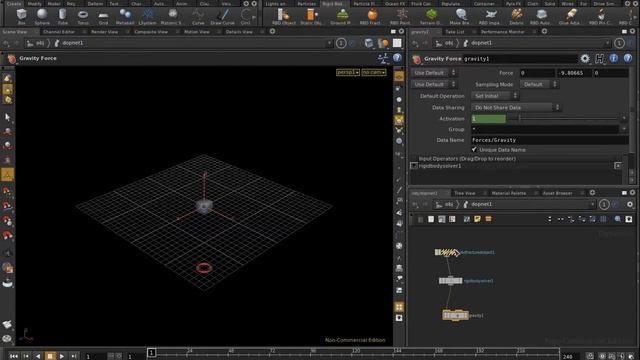640x360 pixels.
Task: Select the Draw Curve shelf tool
Action: click(223, 16)
